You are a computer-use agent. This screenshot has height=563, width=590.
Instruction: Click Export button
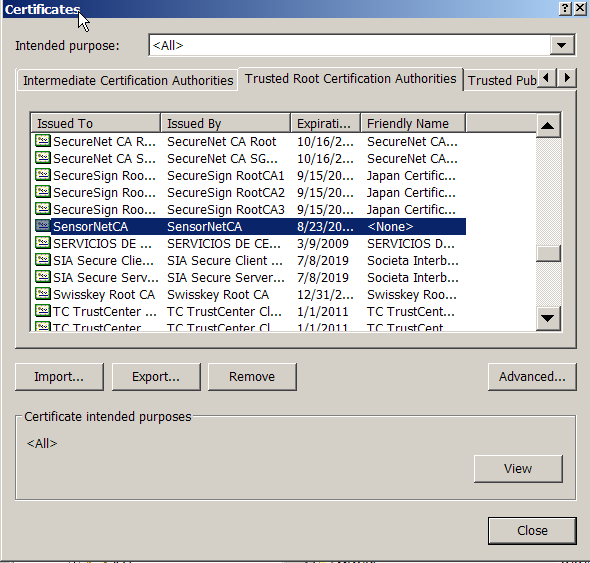[156, 377]
